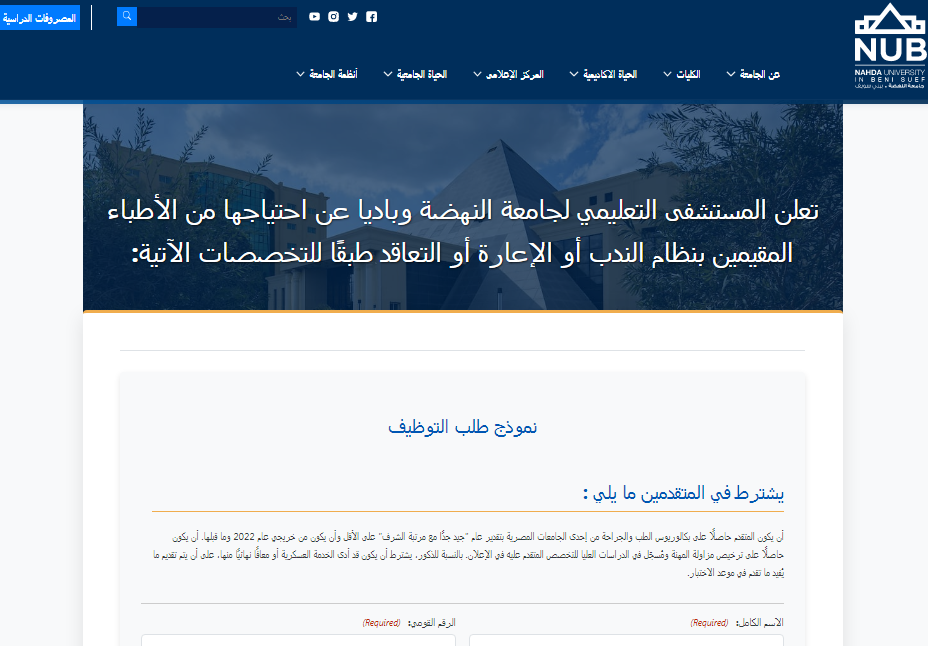Expand the الحياة الاكاديمية menu chevron
This screenshot has height=646, width=928.
(x=574, y=75)
